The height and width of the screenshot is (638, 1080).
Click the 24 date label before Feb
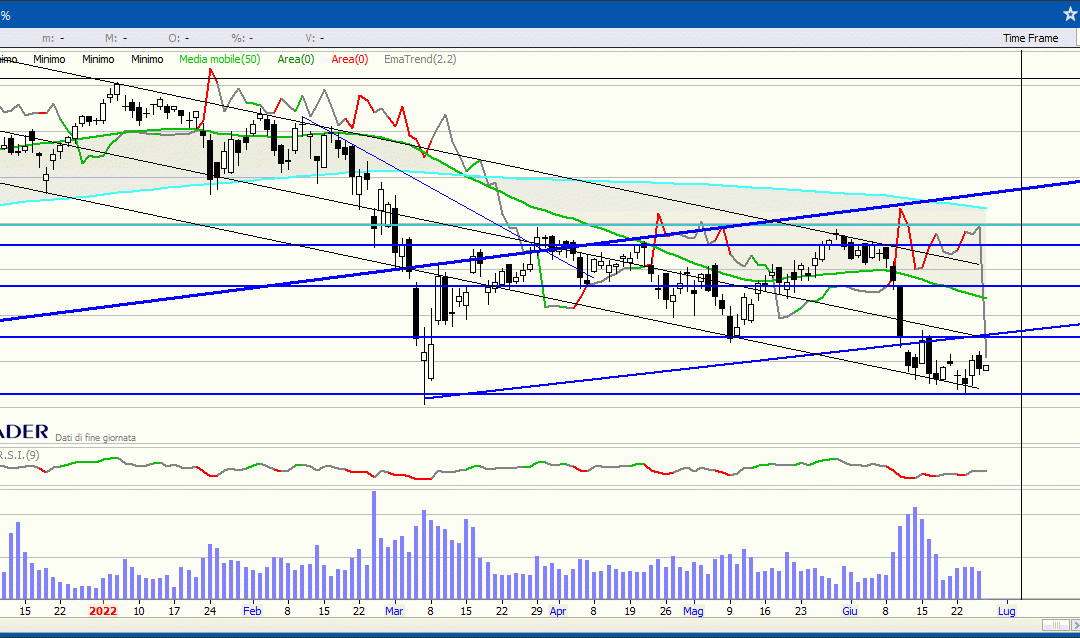pos(210,611)
